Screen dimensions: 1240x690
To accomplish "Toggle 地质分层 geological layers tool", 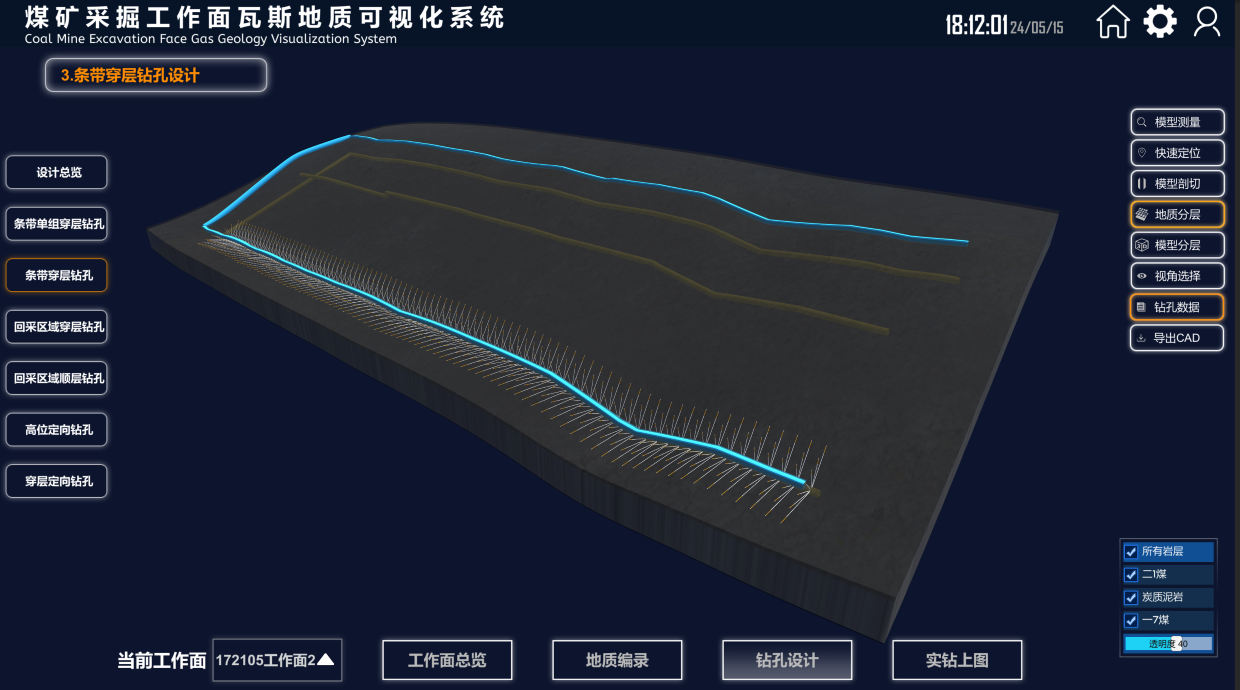I will (x=1177, y=214).
